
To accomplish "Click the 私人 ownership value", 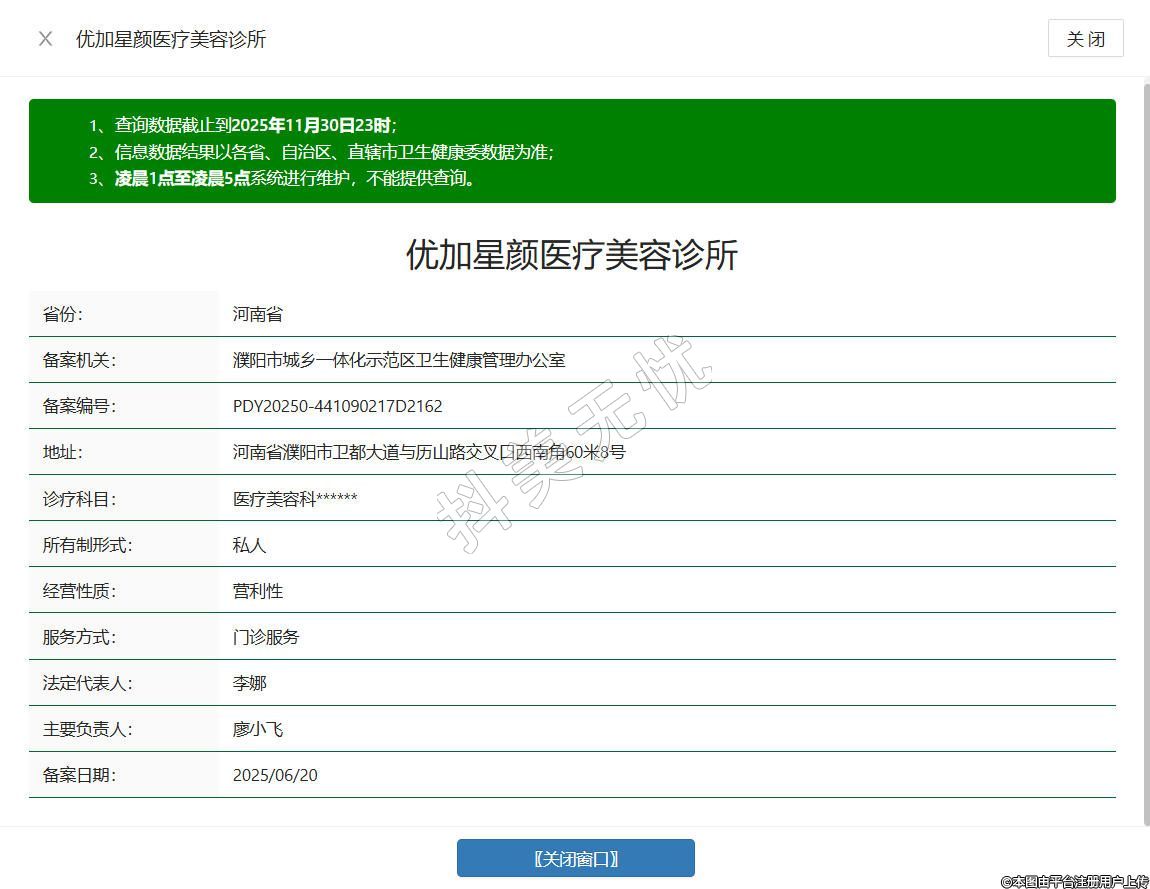I will click(250, 545).
